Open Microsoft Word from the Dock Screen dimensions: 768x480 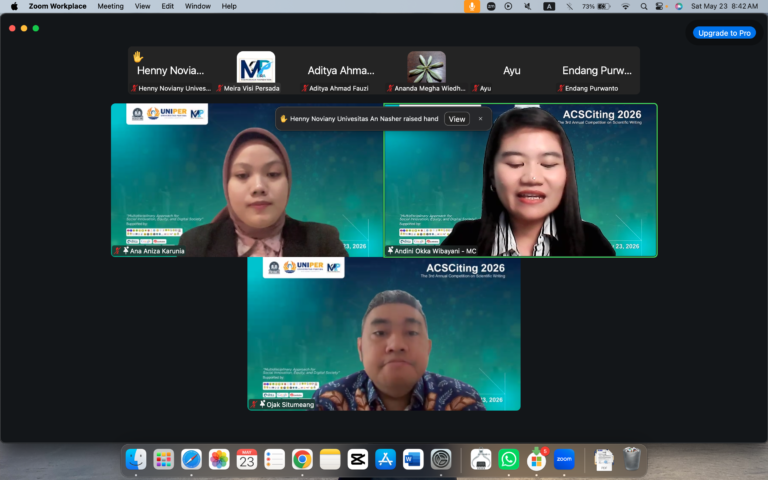point(413,459)
